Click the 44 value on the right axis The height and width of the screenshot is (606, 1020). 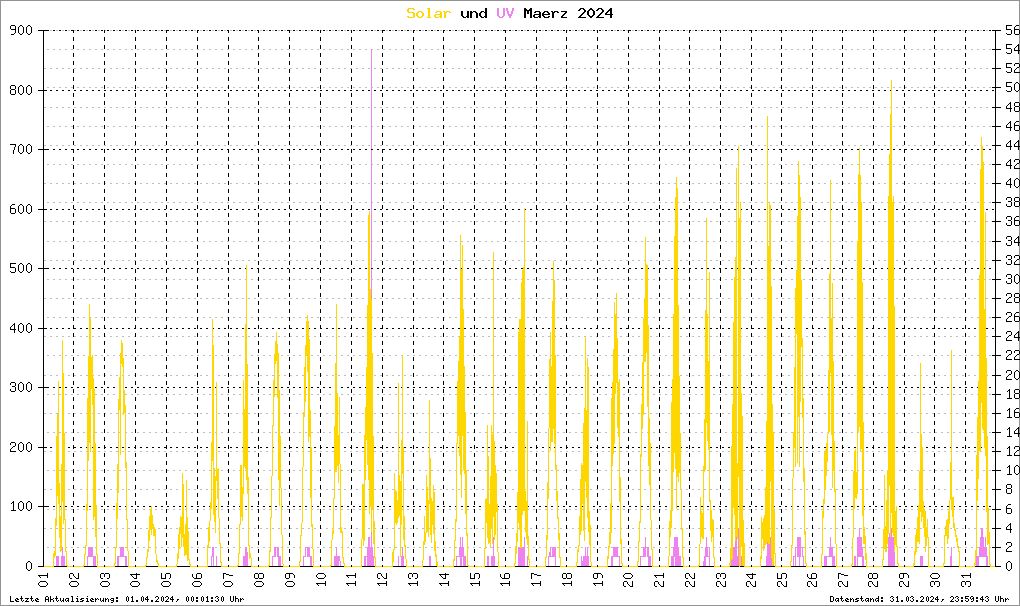click(x=1011, y=146)
